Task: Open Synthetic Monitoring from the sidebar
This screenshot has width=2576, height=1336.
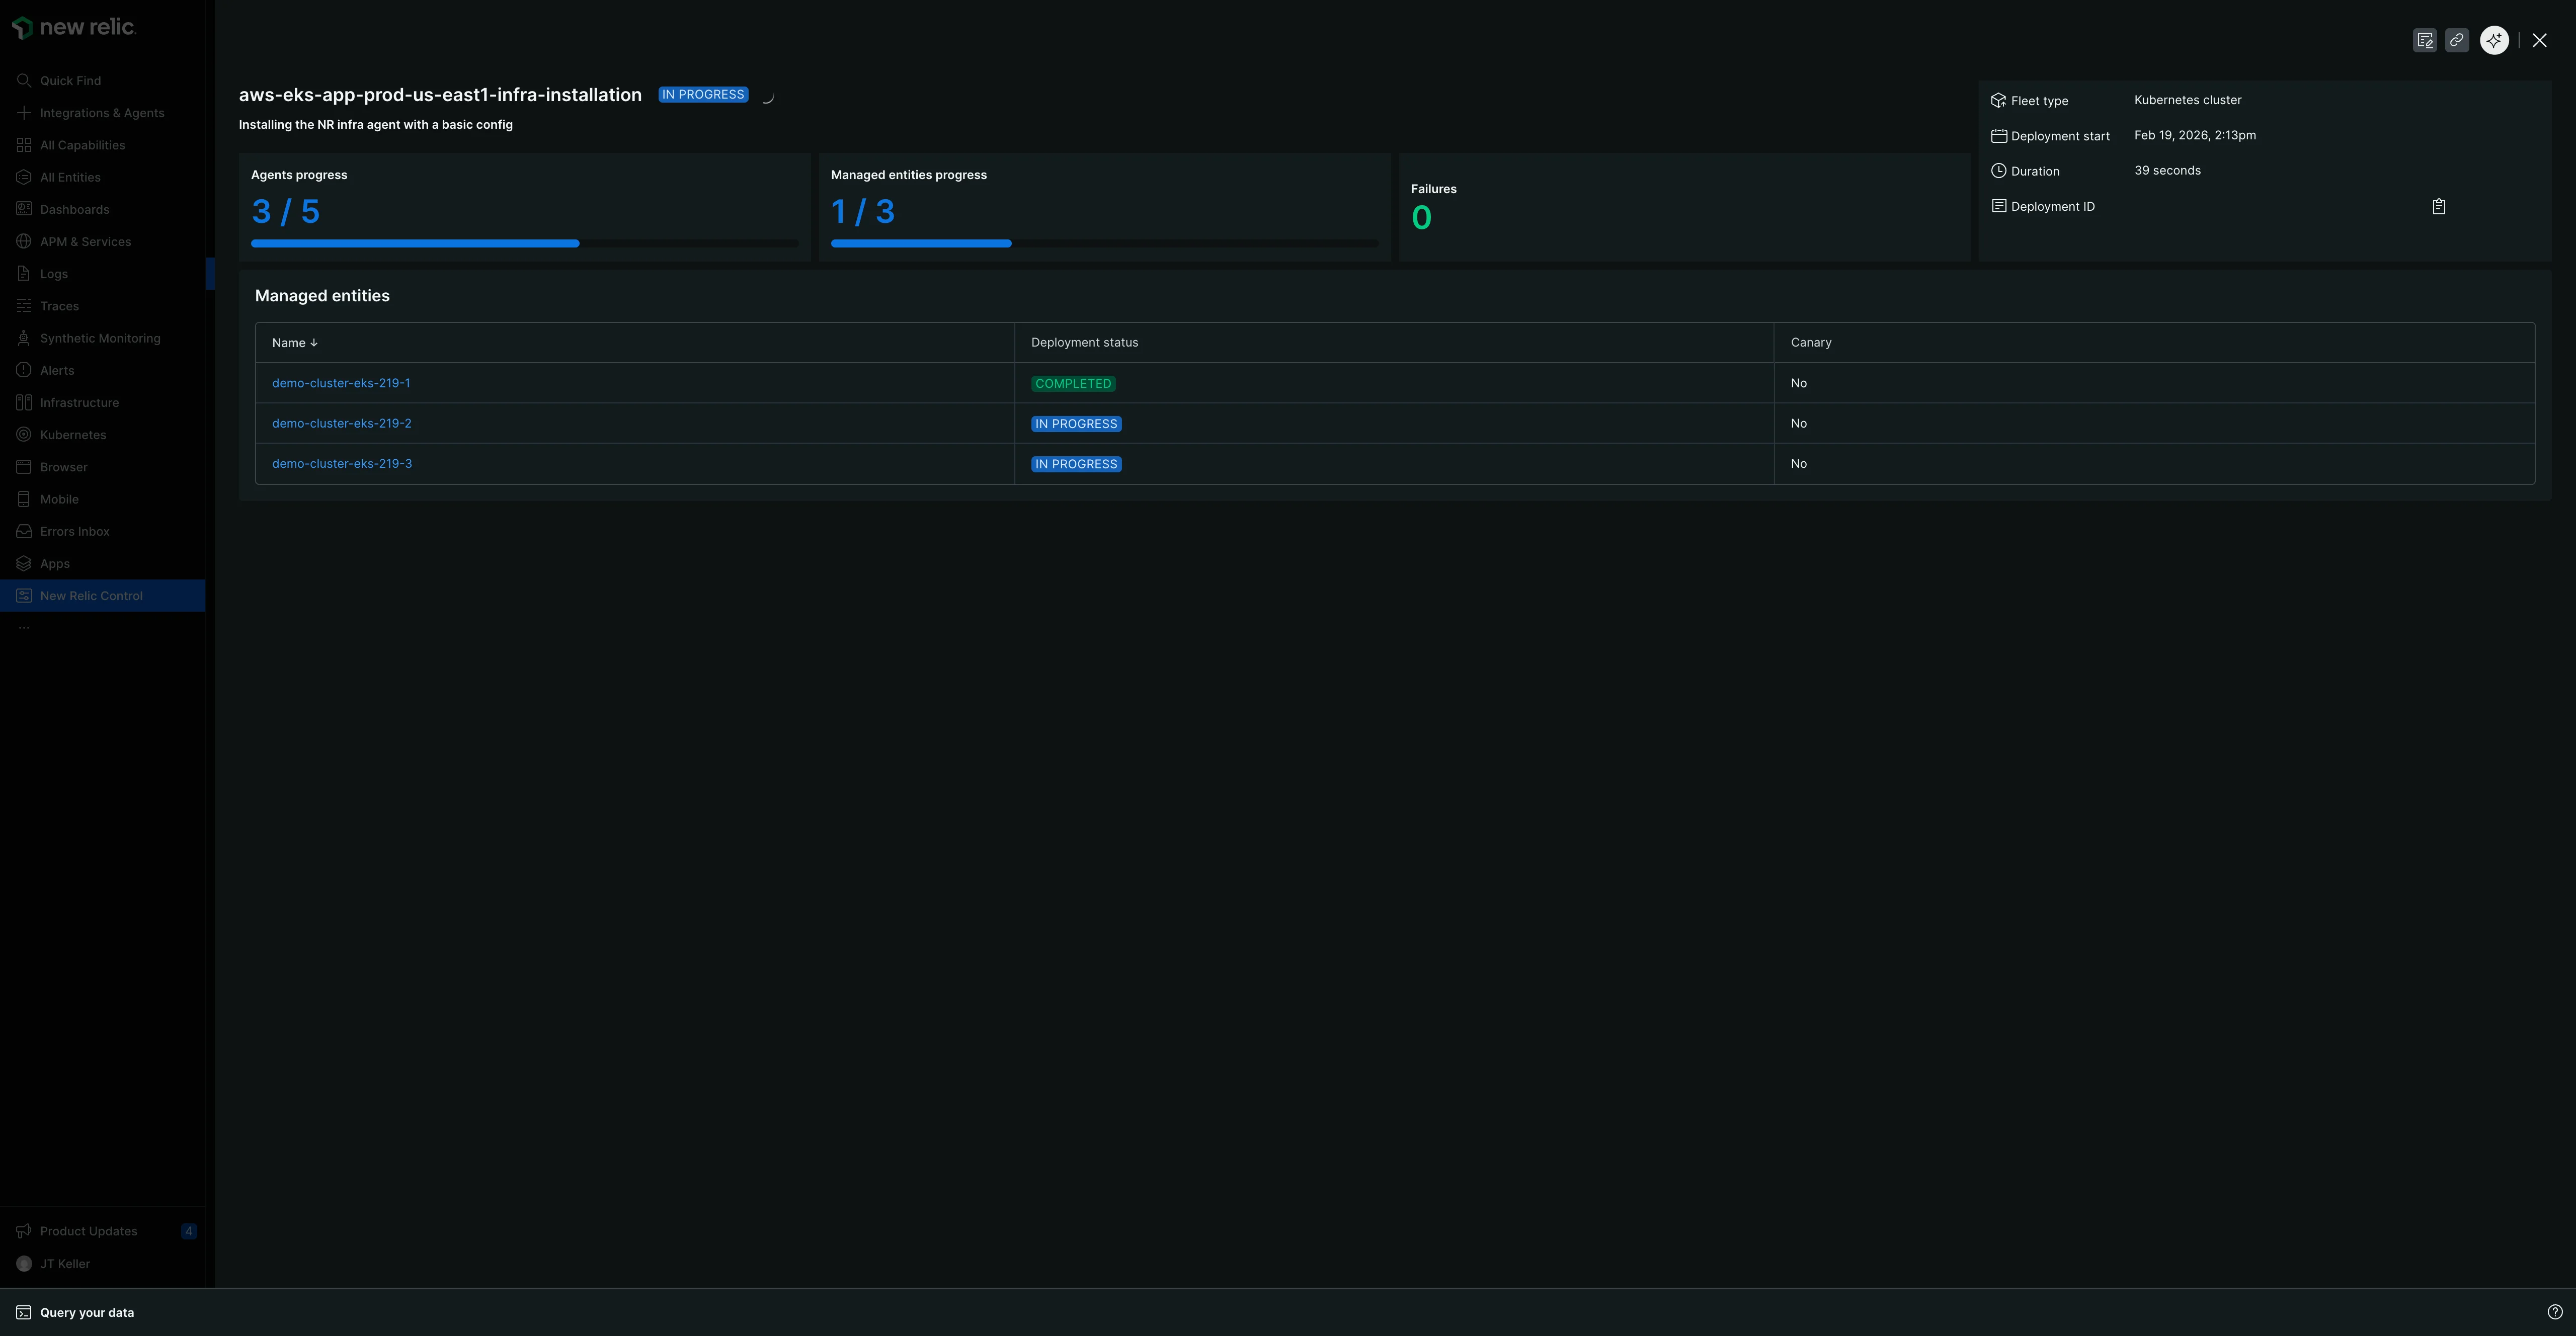Action: [99, 338]
